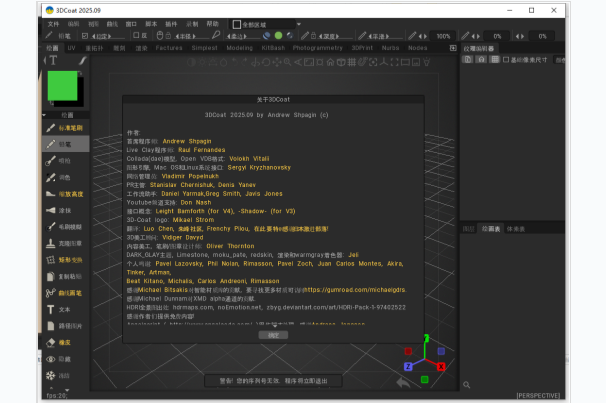Select the 喷枪 airbrush tool
The height and width of the screenshot is (403, 606).
tap(66, 160)
